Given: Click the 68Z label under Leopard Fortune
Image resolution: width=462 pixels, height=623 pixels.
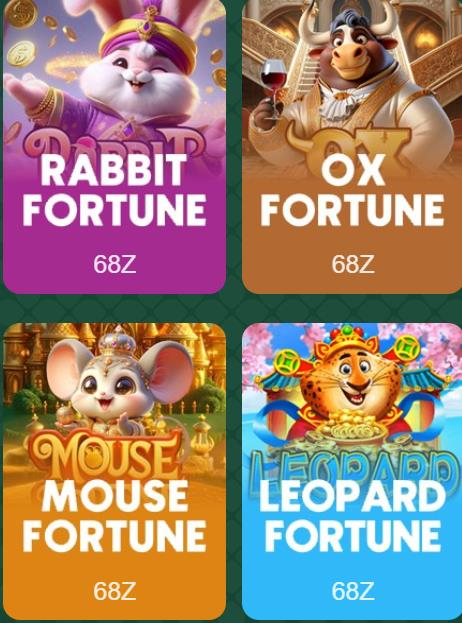Looking at the screenshot, I should (353, 591).
